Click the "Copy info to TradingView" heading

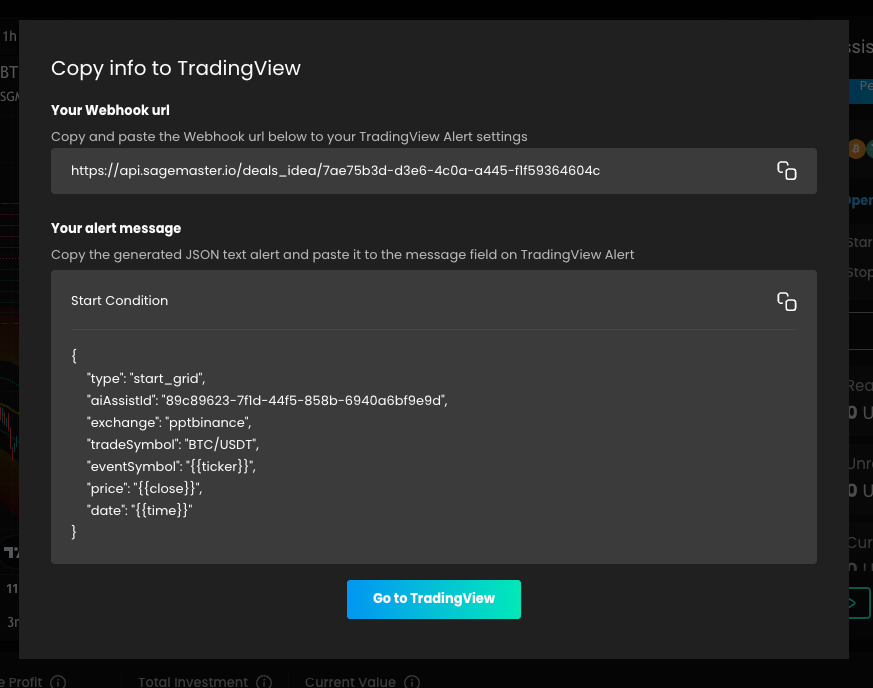176,68
